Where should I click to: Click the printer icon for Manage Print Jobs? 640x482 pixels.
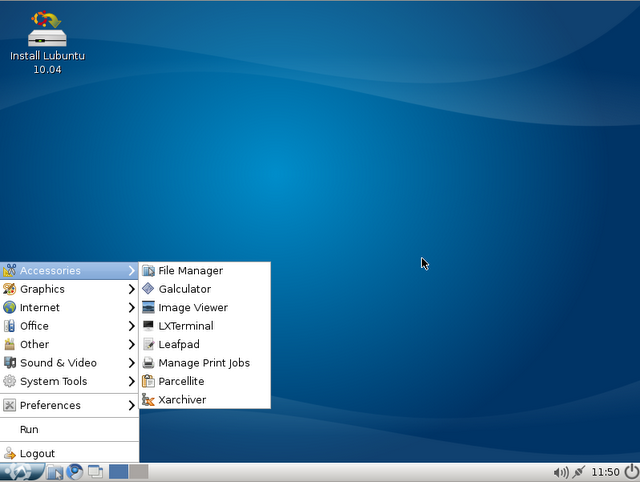click(149, 363)
